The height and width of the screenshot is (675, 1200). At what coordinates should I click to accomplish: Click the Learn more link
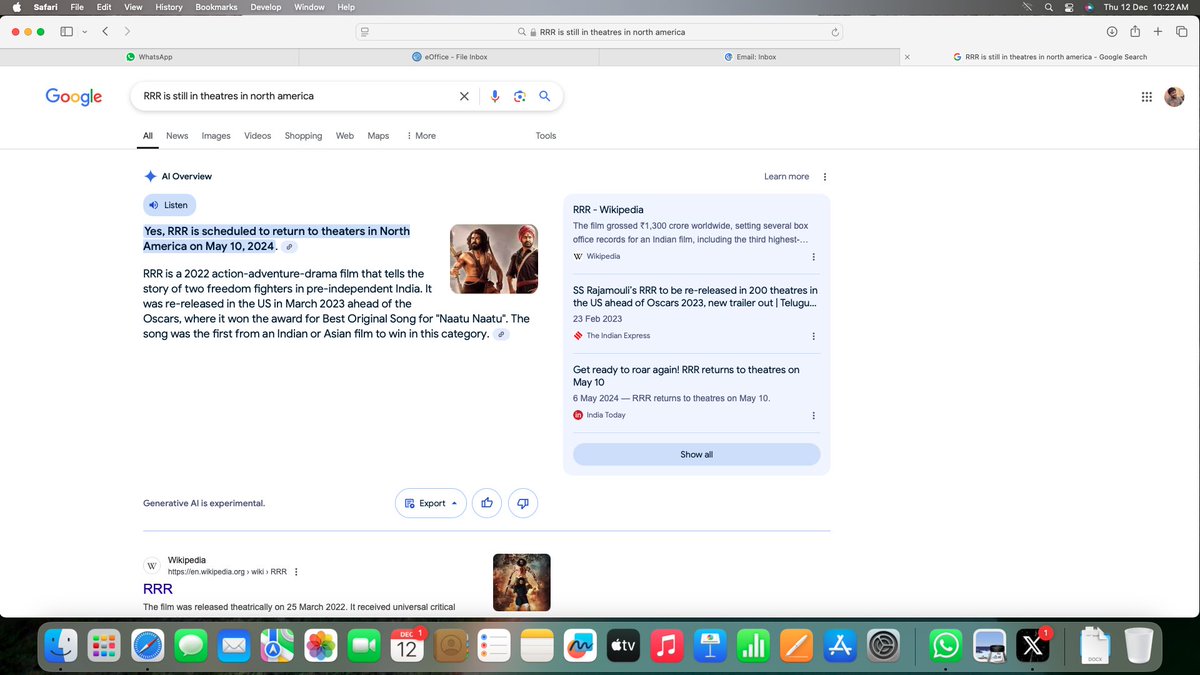coord(786,176)
